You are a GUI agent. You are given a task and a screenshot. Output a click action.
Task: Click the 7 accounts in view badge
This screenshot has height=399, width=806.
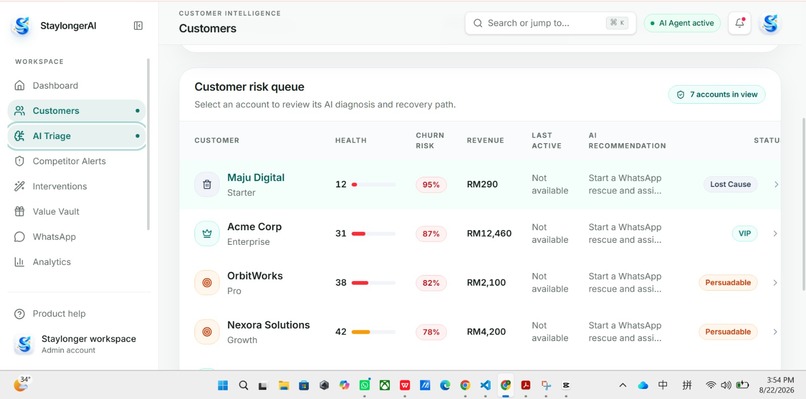coord(717,95)
